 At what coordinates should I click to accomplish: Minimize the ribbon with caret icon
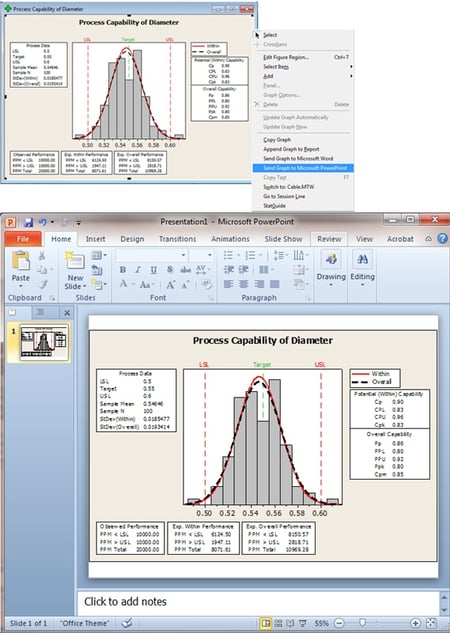click(x=429, y=239)
